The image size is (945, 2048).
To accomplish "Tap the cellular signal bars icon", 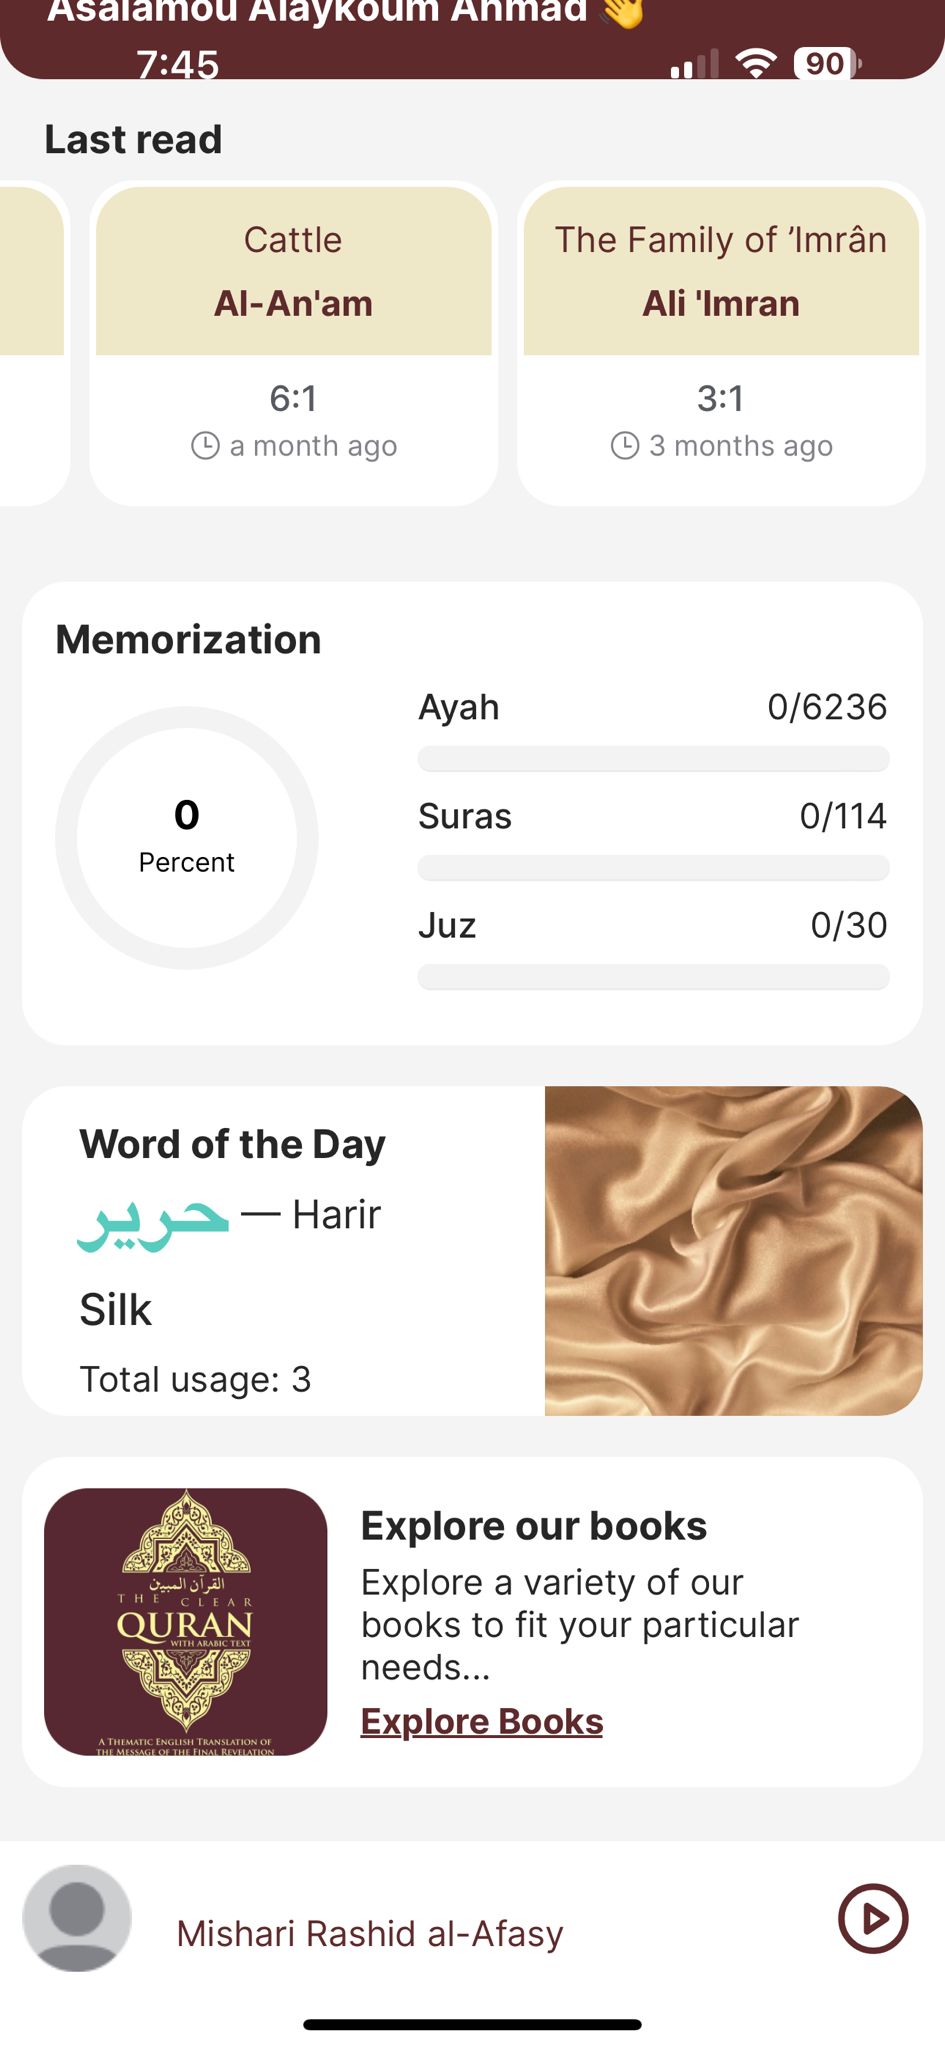I will (695, 63).
